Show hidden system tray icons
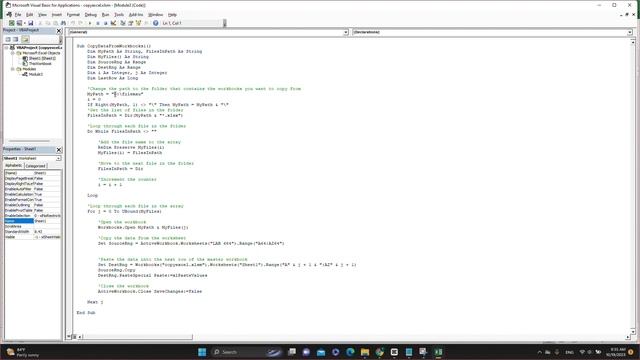The width and height of the screenshot is (640, 360). click(539, 352)
